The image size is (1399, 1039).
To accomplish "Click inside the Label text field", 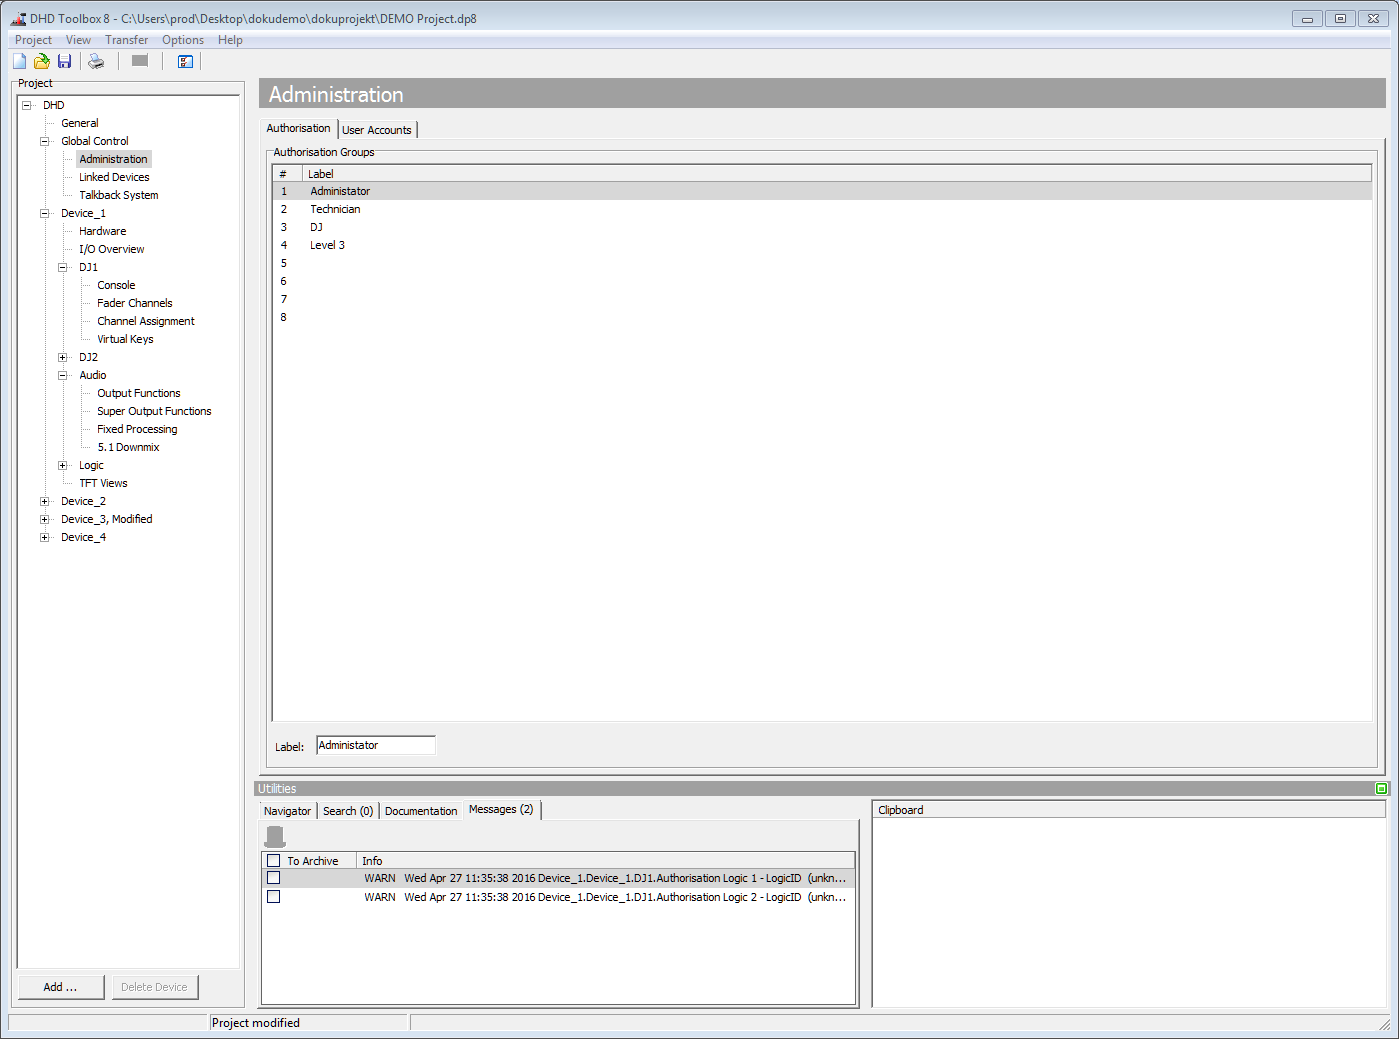I will pos(375,744).
